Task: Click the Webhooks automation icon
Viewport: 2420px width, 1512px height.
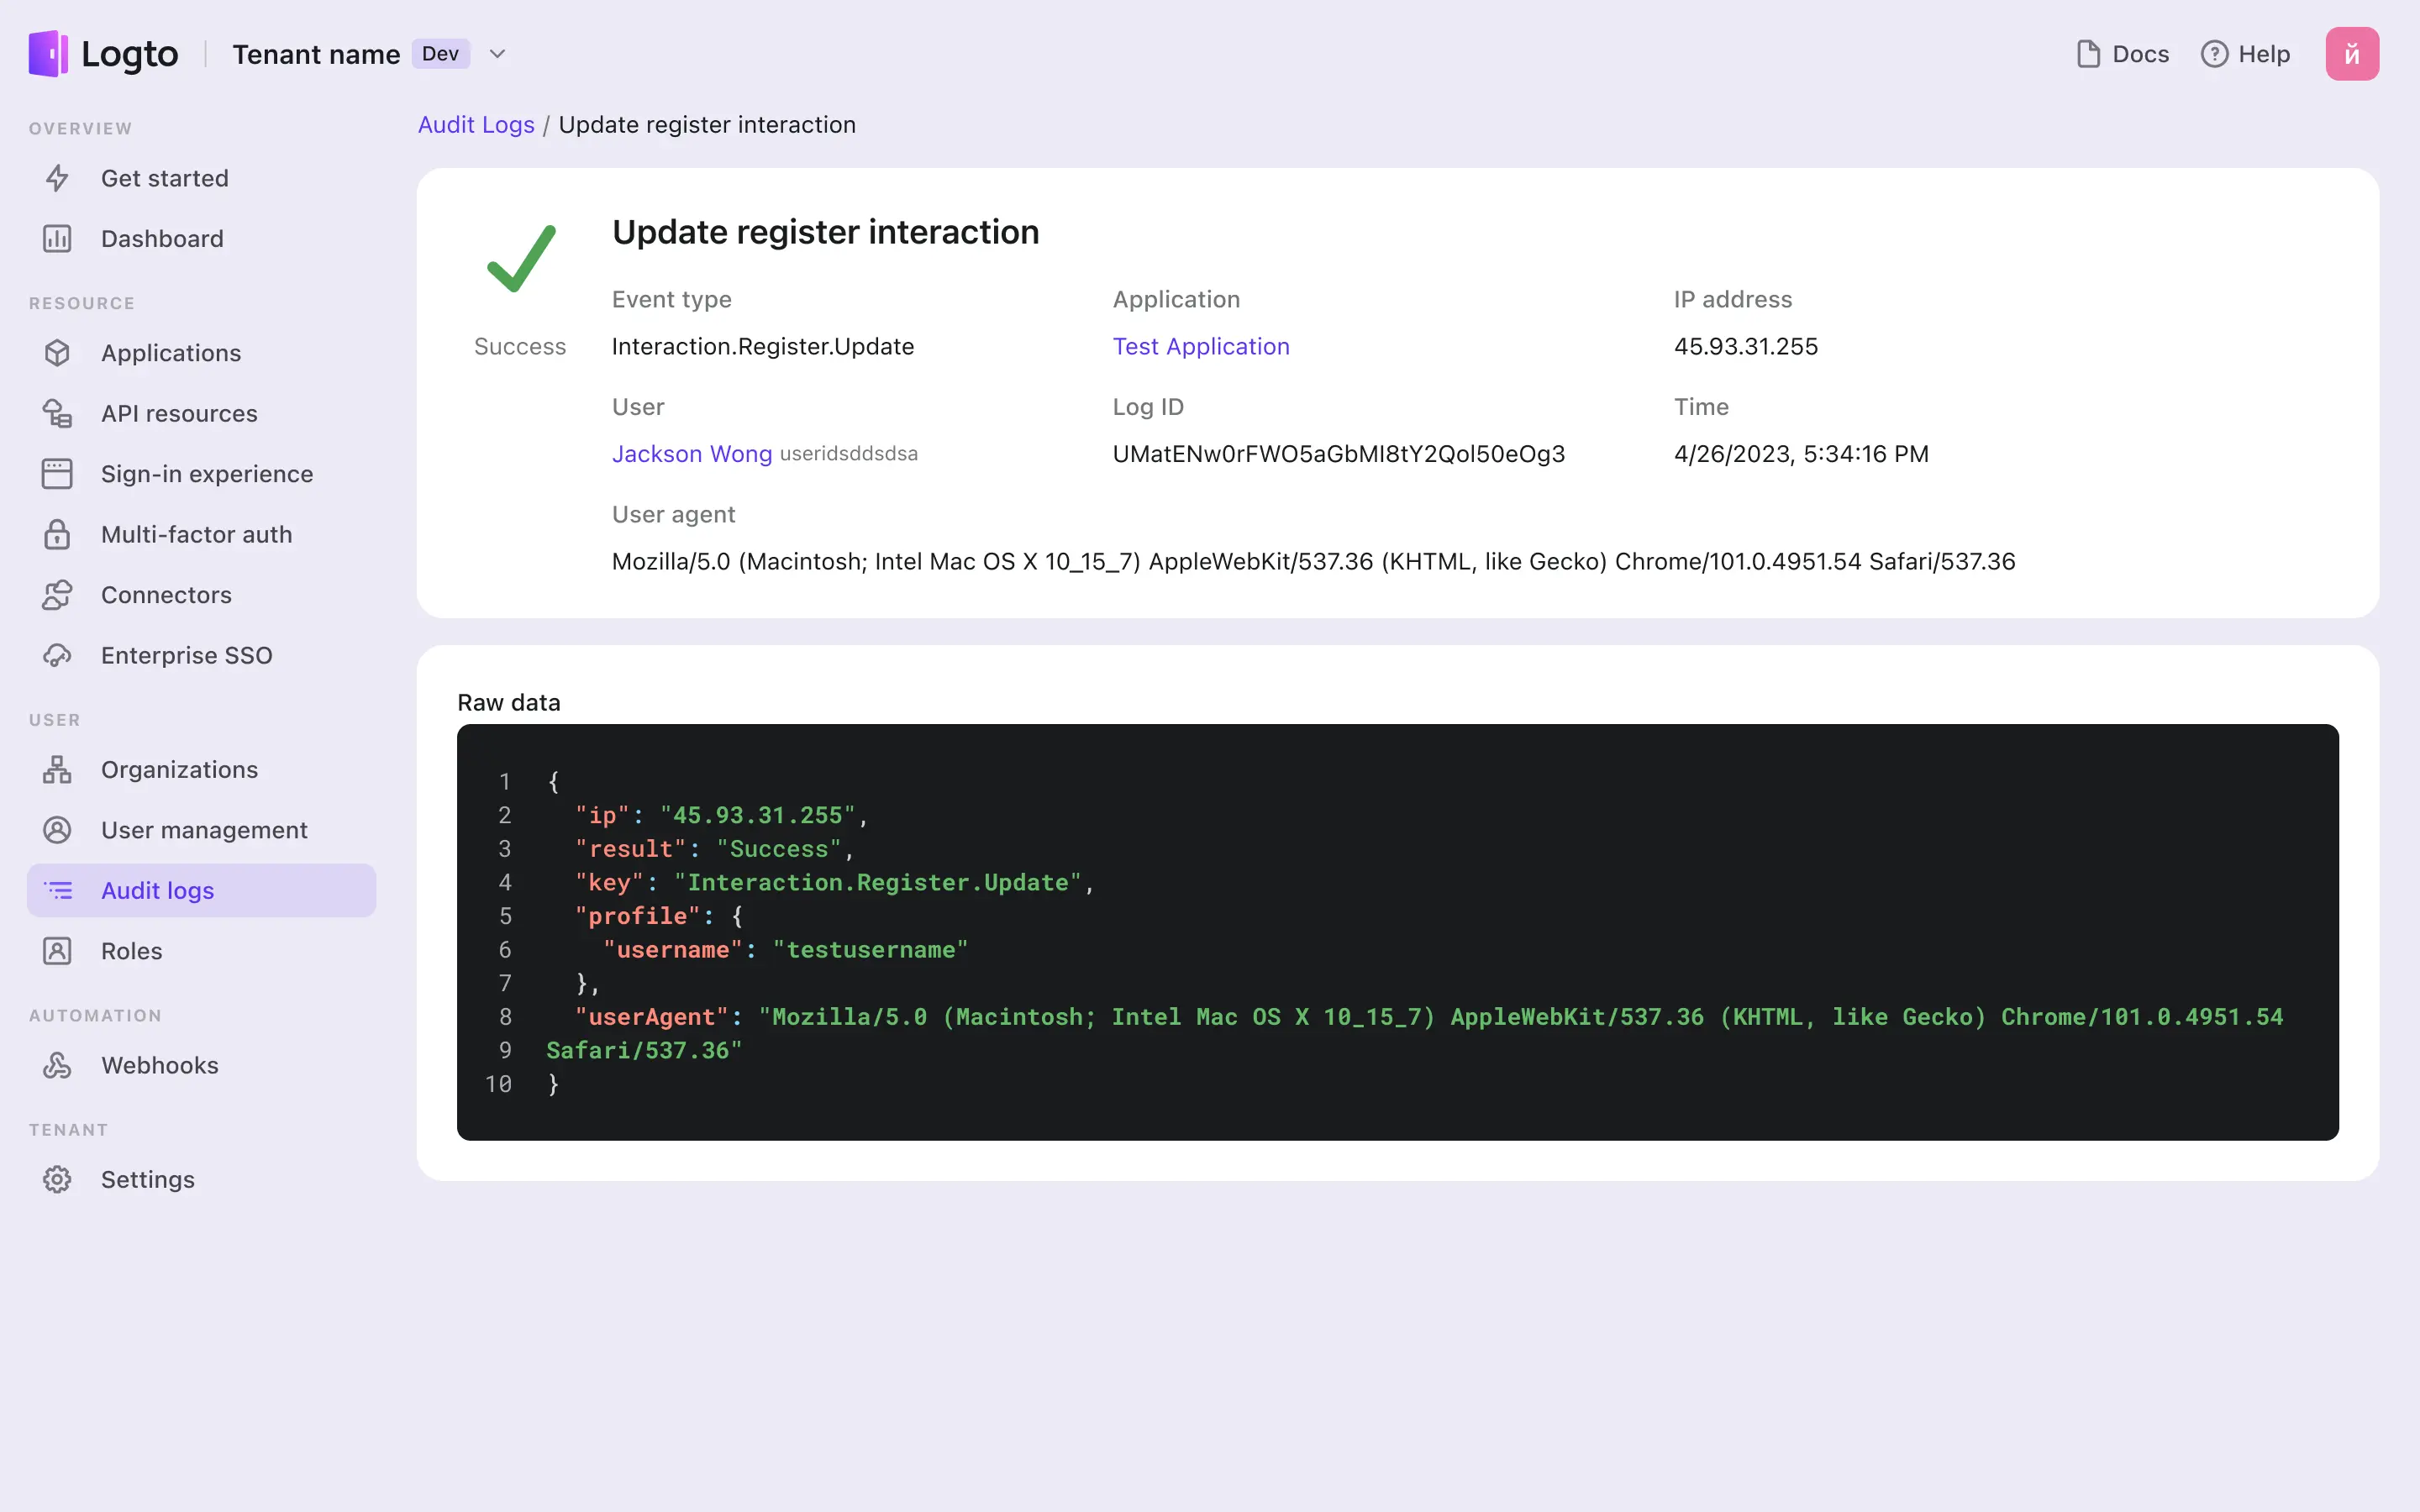Action: click(55, 1064)
